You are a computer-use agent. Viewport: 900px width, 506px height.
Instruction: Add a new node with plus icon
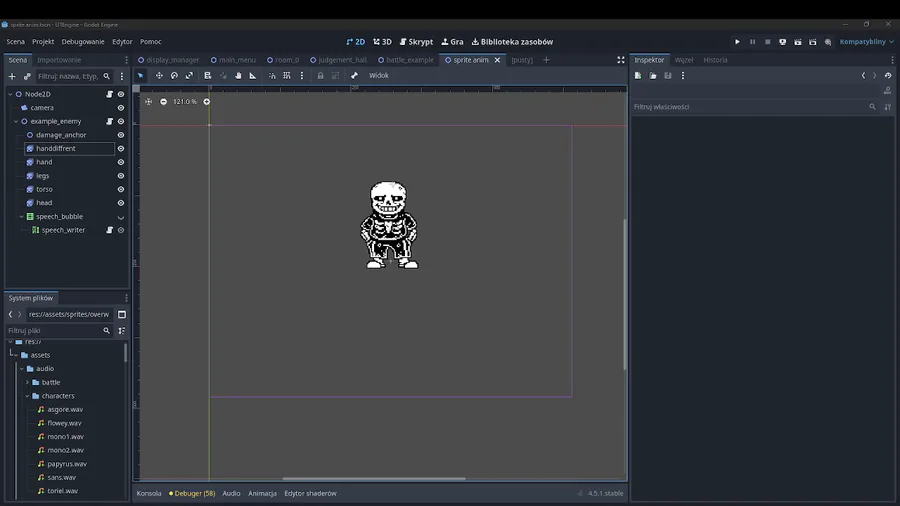(12, 76)
